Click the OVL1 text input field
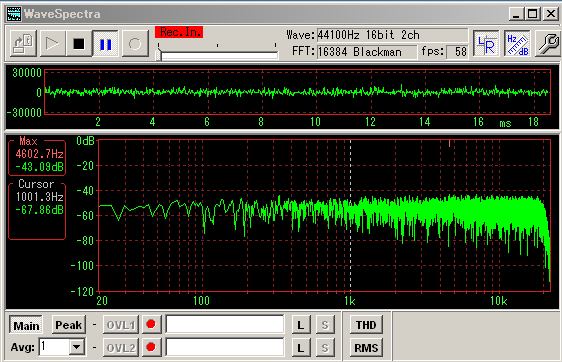This screenshot has height=362, width=562. (225, 324)
